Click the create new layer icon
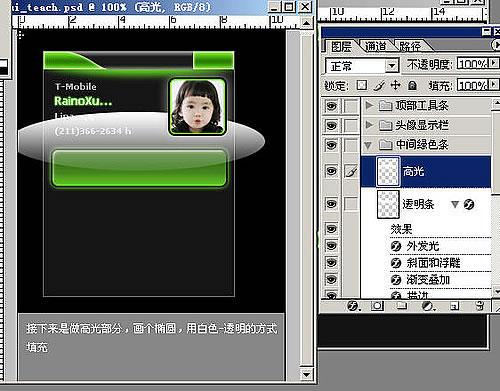500x391 pixels. click(455, 306)
